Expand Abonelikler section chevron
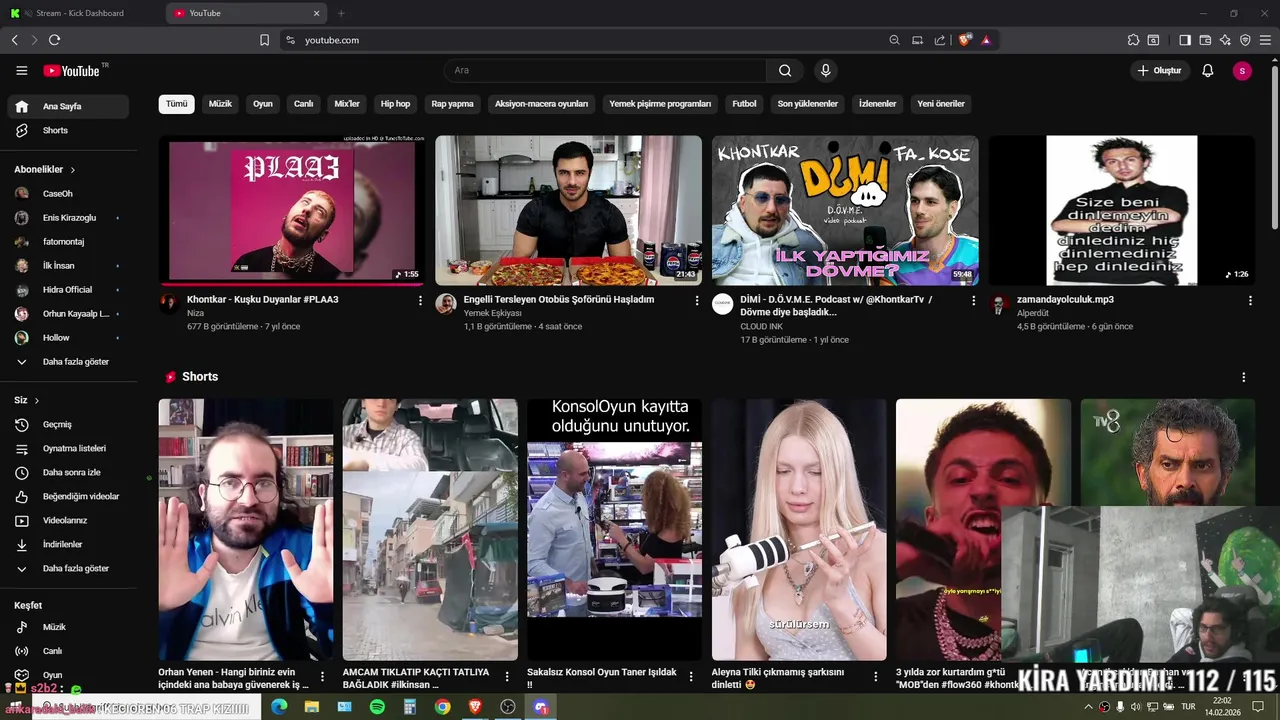This screenshot has height=720, width=1280. [73, 170]
